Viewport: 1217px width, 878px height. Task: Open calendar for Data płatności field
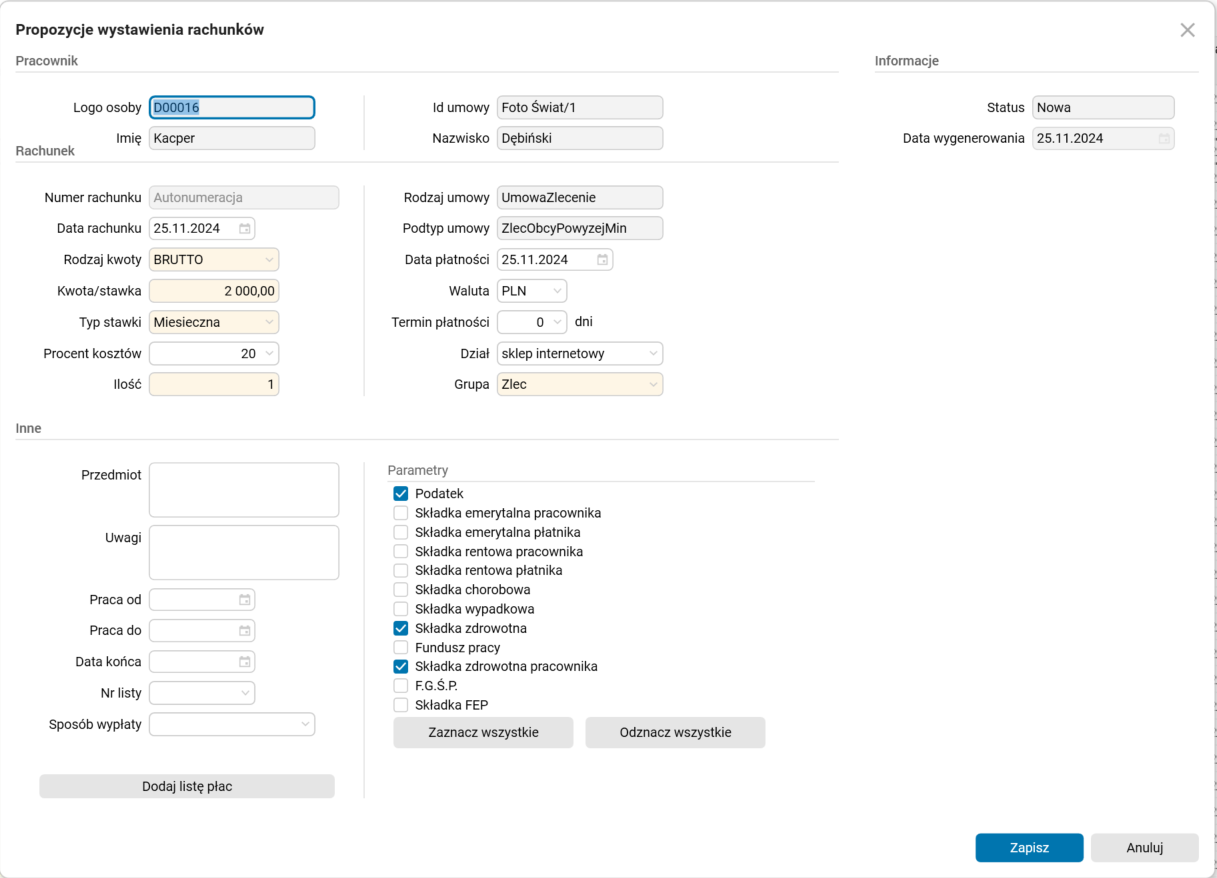tap(602, 260)
